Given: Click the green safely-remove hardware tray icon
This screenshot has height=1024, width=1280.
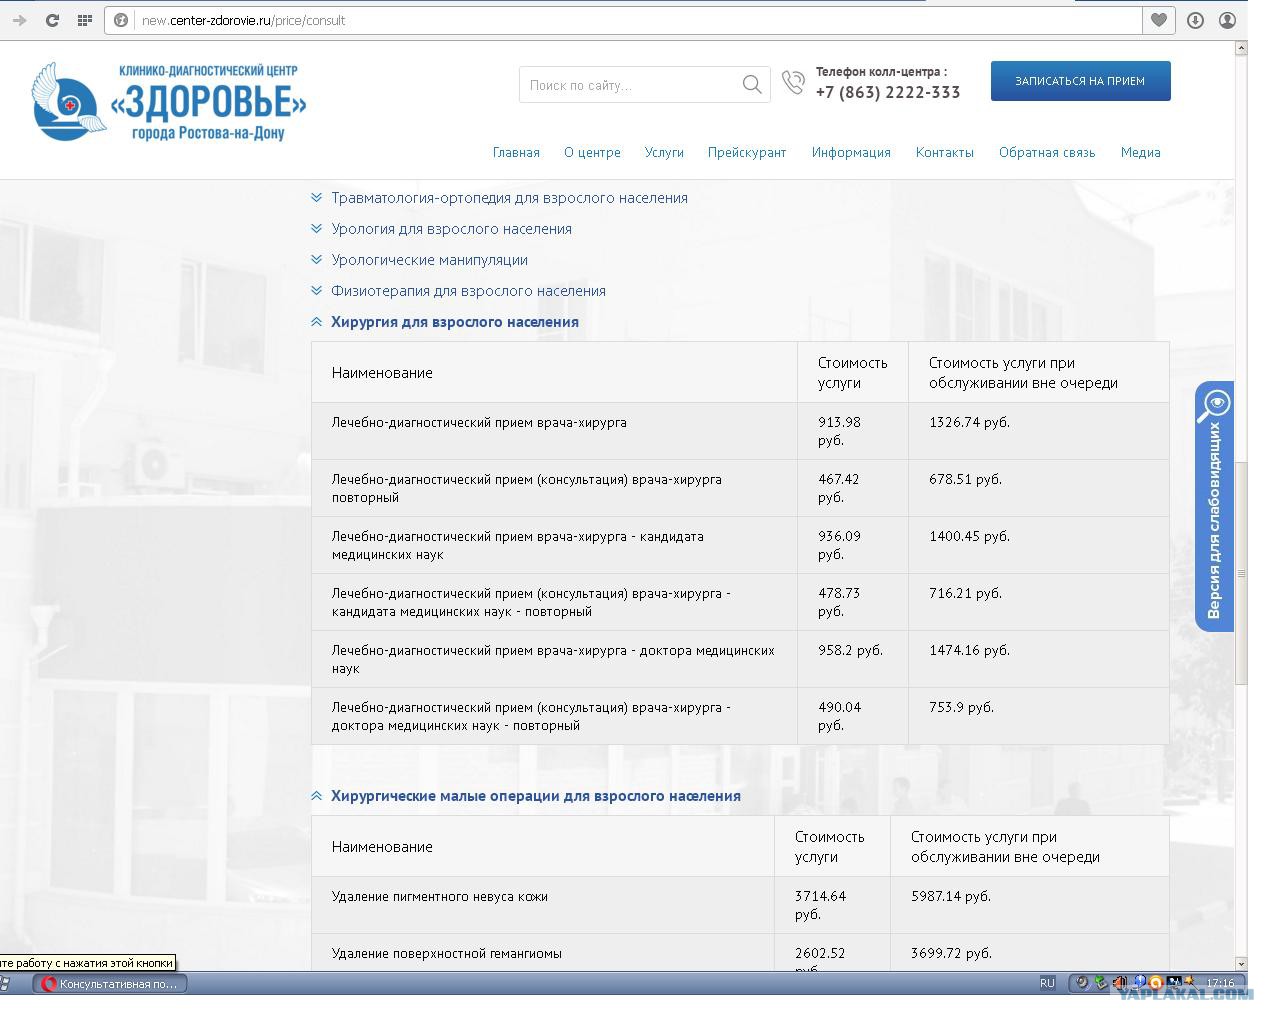Looking at the screenshot, I should point(1101,983).
